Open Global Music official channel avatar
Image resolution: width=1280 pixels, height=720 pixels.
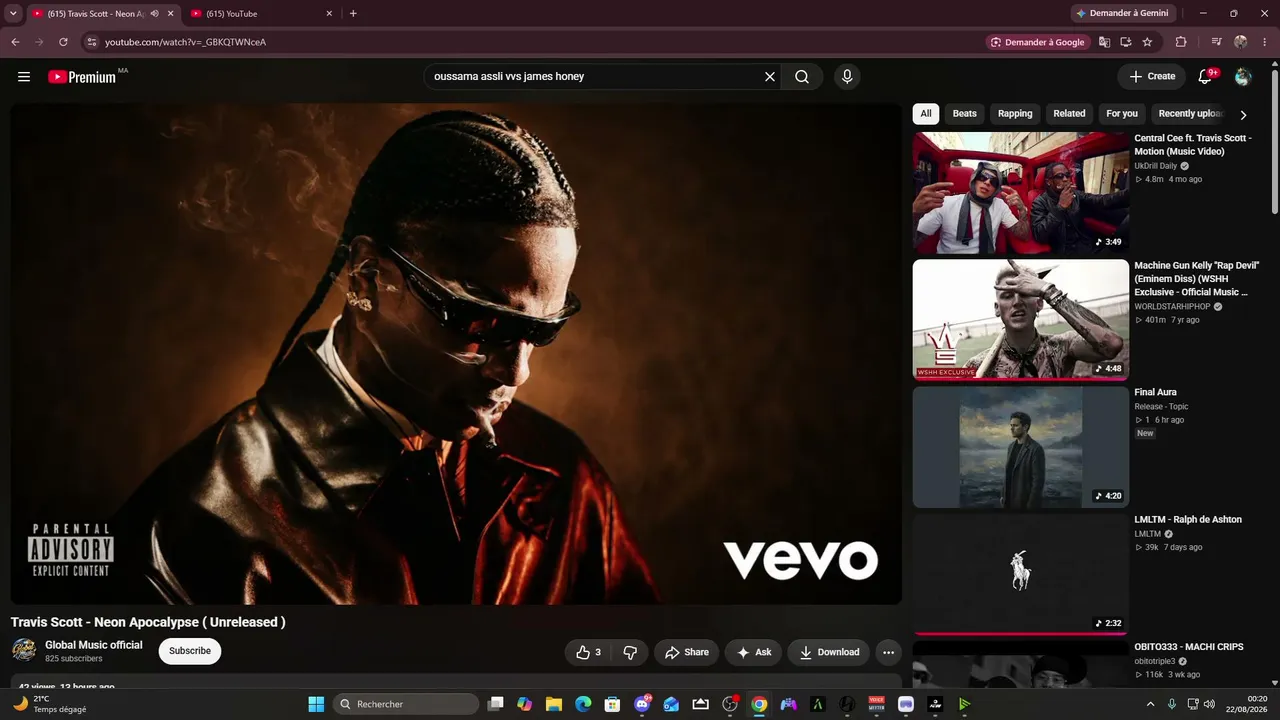pos(24,650)
